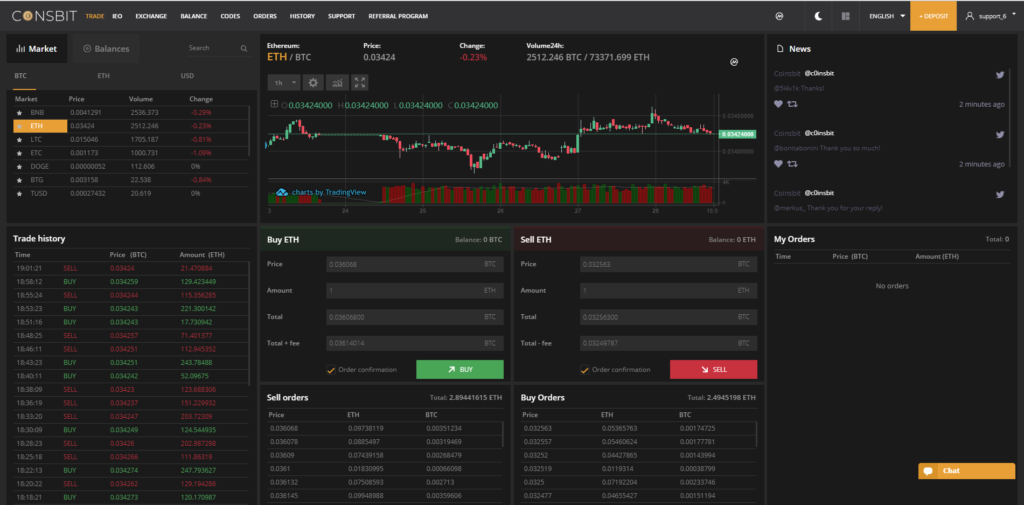Click the Buy ETH Amount field
The width and height of the screenshot is (1024, 505).
click(415, 290)
